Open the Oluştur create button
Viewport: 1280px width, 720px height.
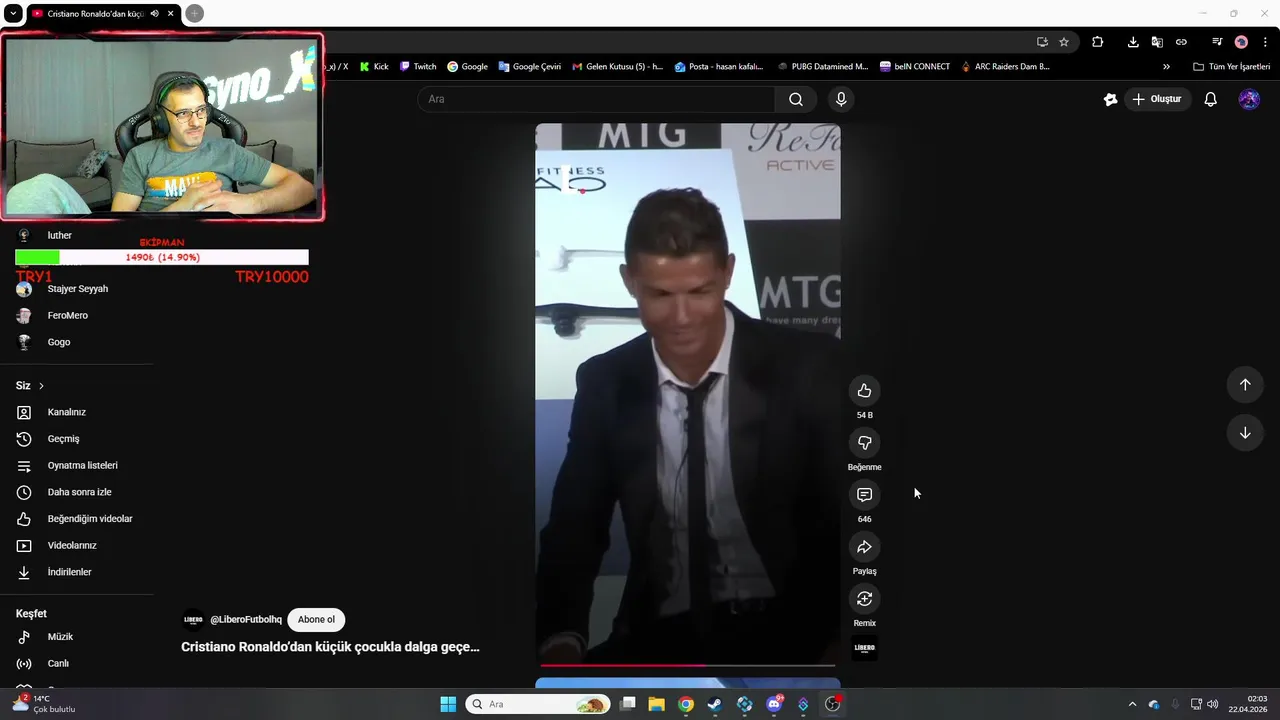[1157, 99]
